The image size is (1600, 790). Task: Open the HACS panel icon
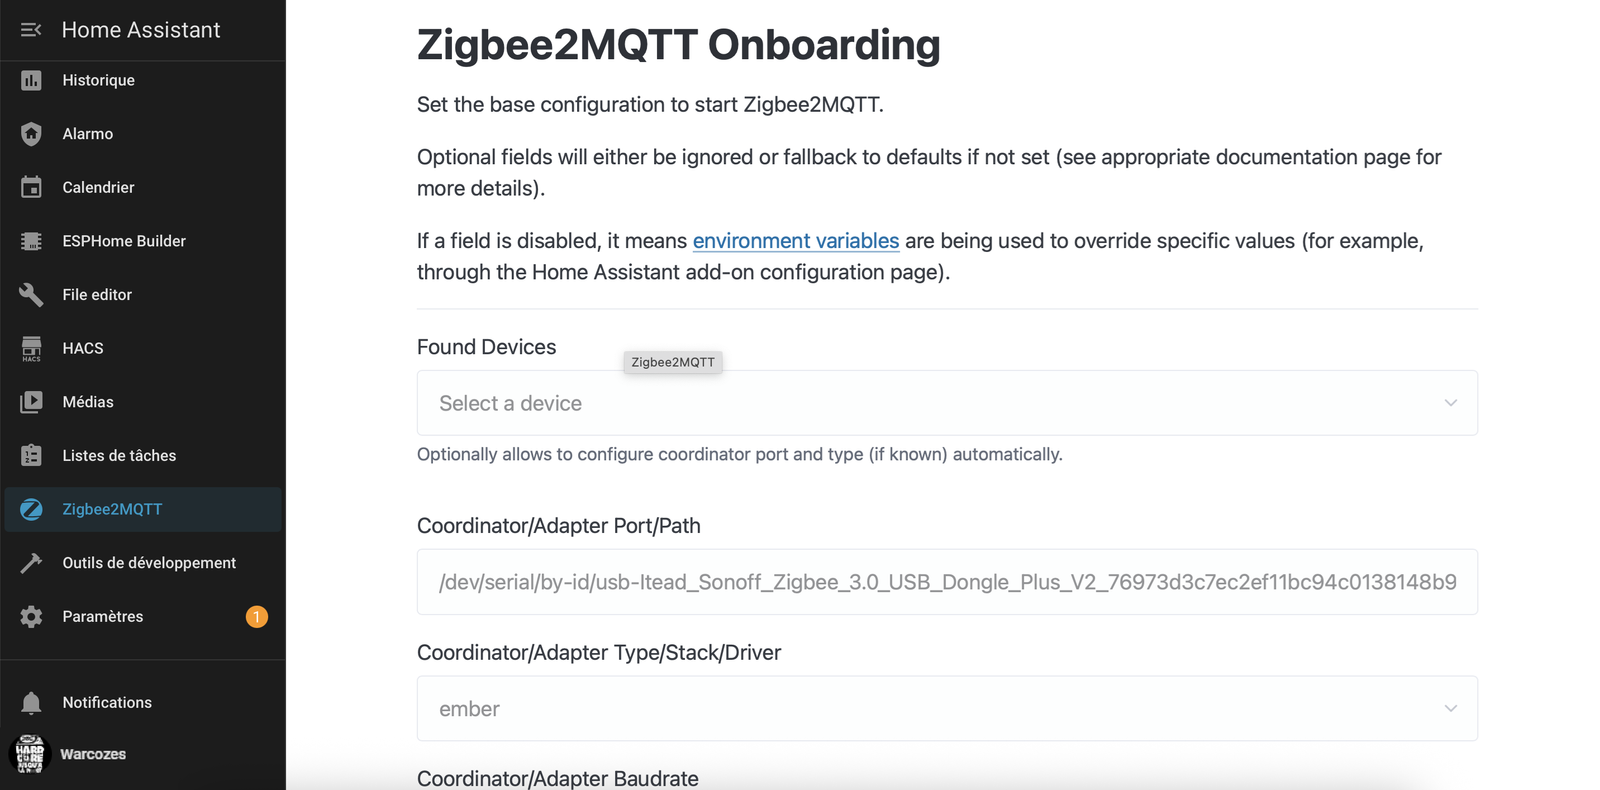coord(31,347)
